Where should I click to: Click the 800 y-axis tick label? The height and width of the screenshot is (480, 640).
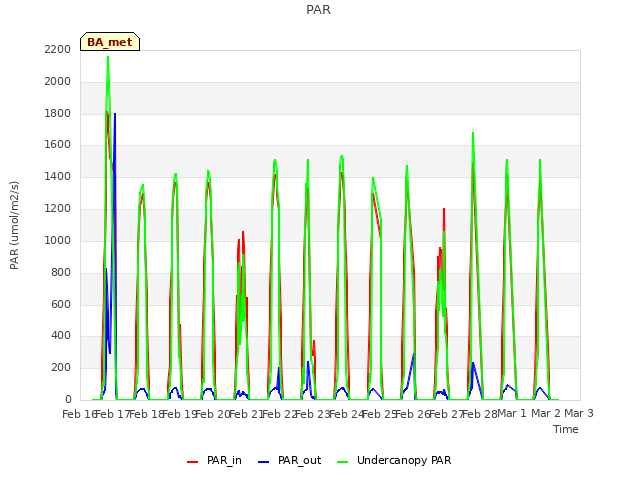click(61, 272)
